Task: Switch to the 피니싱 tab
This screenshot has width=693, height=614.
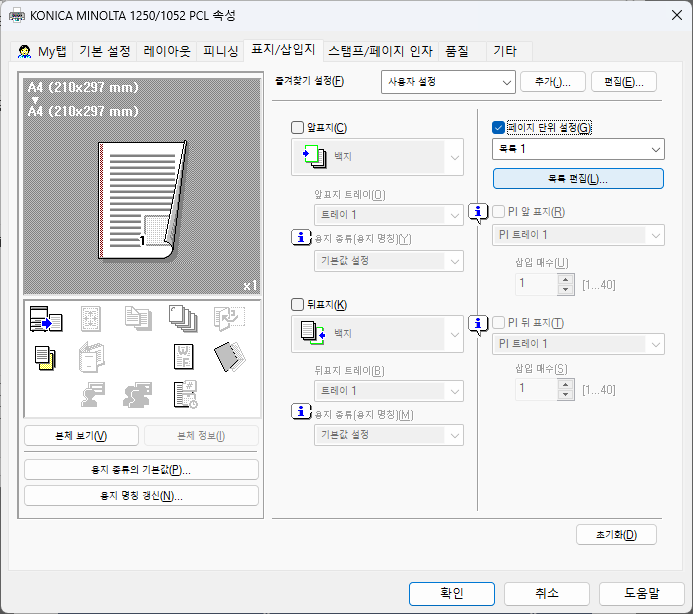Action: click(x=220, y=50)
